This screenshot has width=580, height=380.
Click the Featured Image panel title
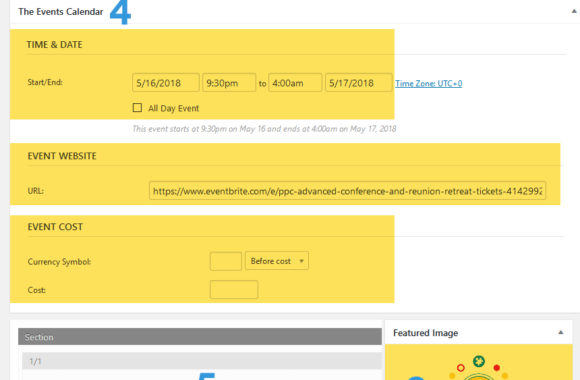pos(425,333)
